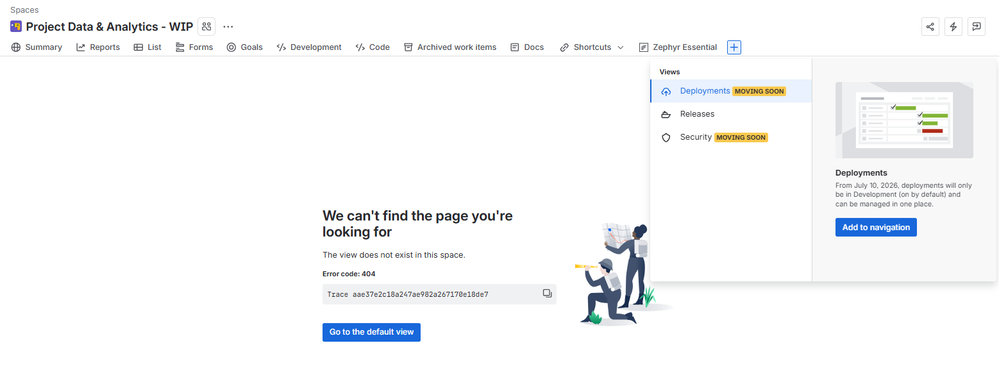Viewport: 999px width, 391px height.
Task: Click the give feedback icon button
Action: tap(976, 27)
